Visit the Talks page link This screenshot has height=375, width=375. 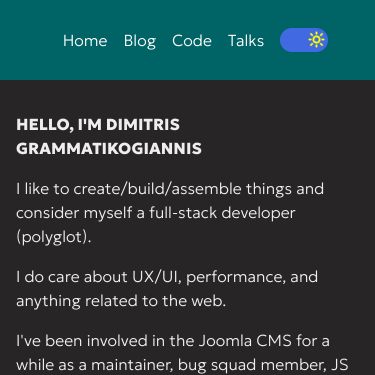coord(246,41)
